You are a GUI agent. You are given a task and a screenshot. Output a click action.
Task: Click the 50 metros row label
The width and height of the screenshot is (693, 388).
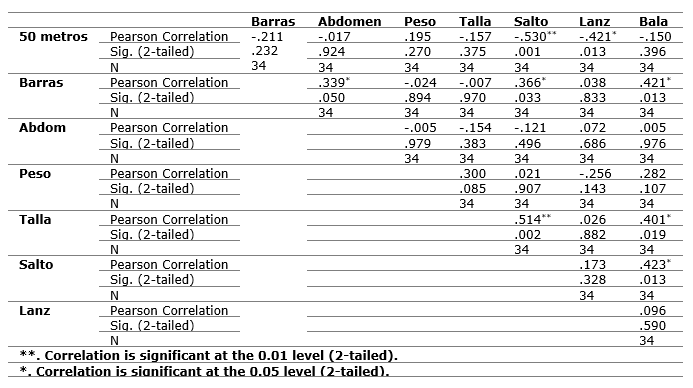pyautogui.click(x=53, y=37)
